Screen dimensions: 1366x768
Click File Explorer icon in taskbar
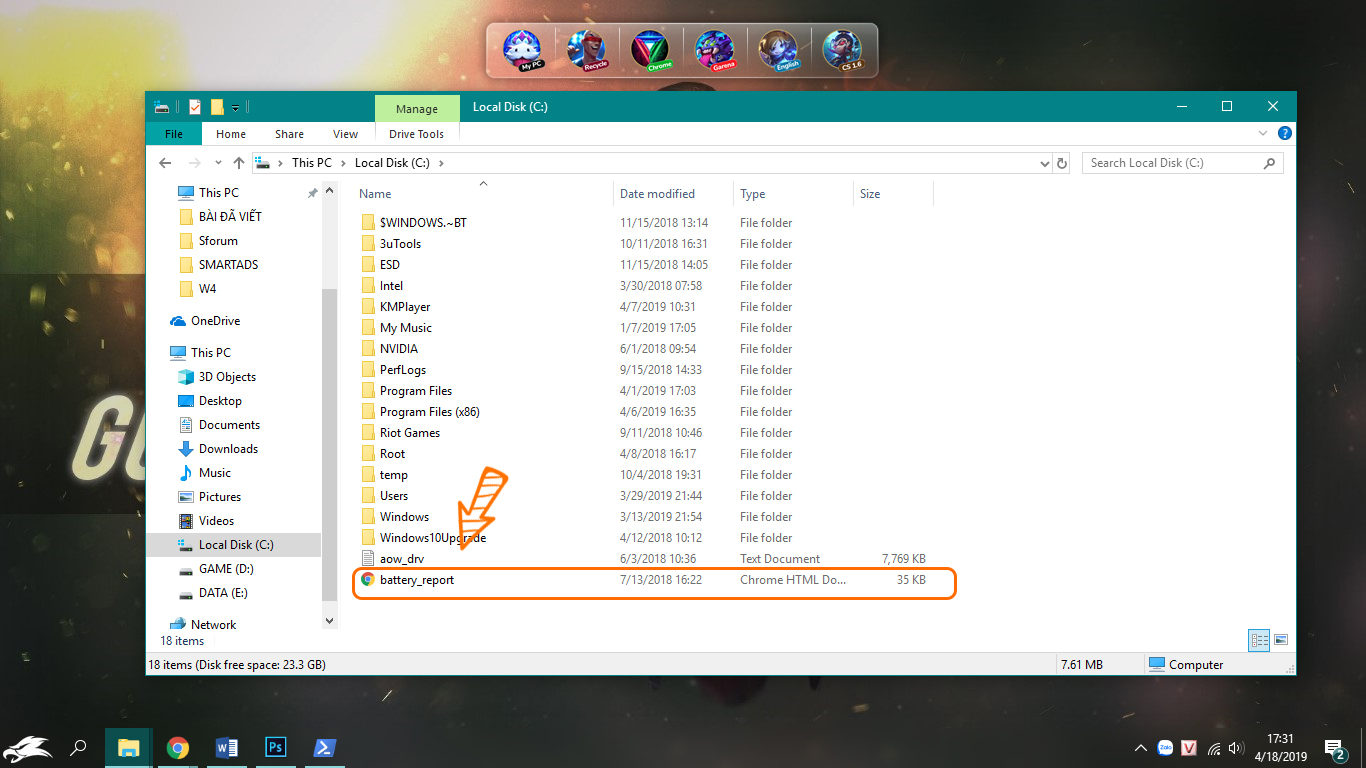129,747
